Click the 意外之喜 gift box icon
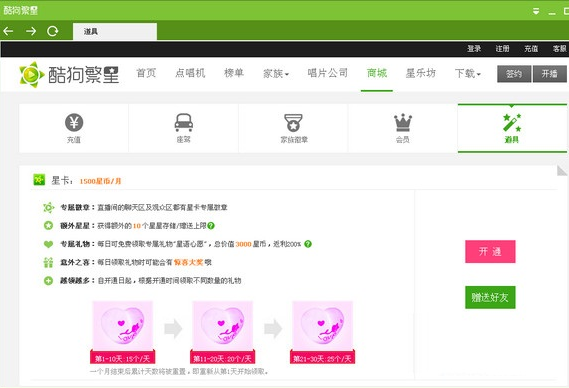Viewport: 569px width, 388px height. click(x=48, y=262)
